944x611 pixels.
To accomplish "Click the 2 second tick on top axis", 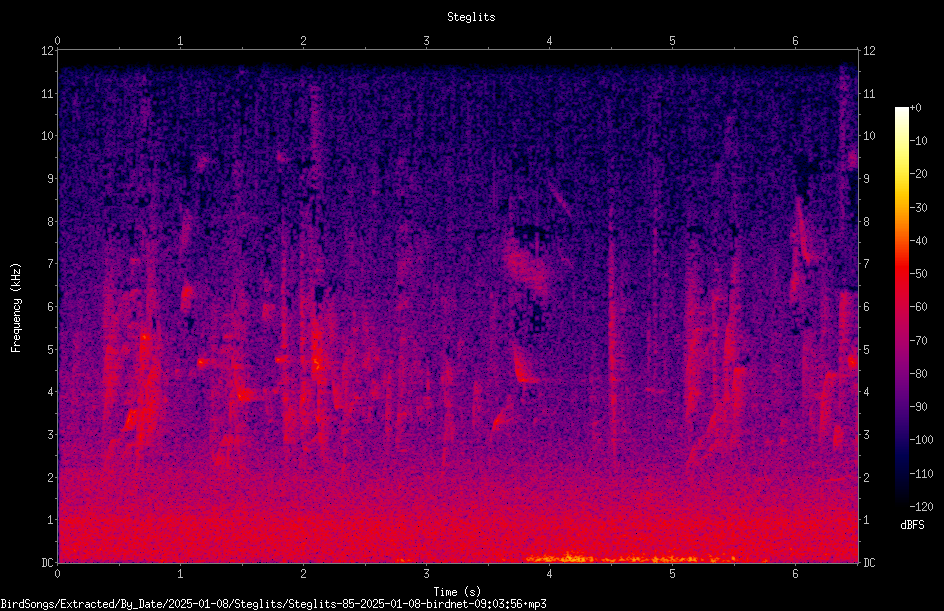I will (x=303, y=41).
